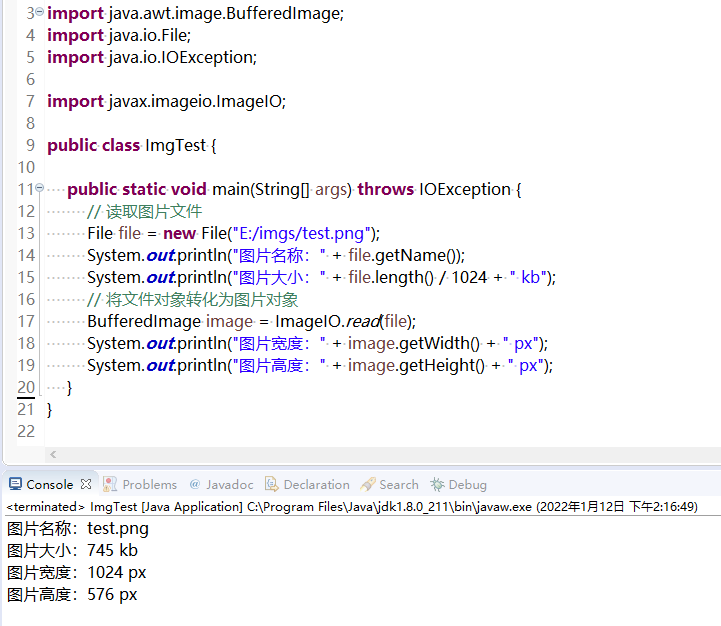Click import java.awt.image.BufferedImage line
The width and height of the screenshot is (721, 626).
pyautogui.click(x=195, y=13)
